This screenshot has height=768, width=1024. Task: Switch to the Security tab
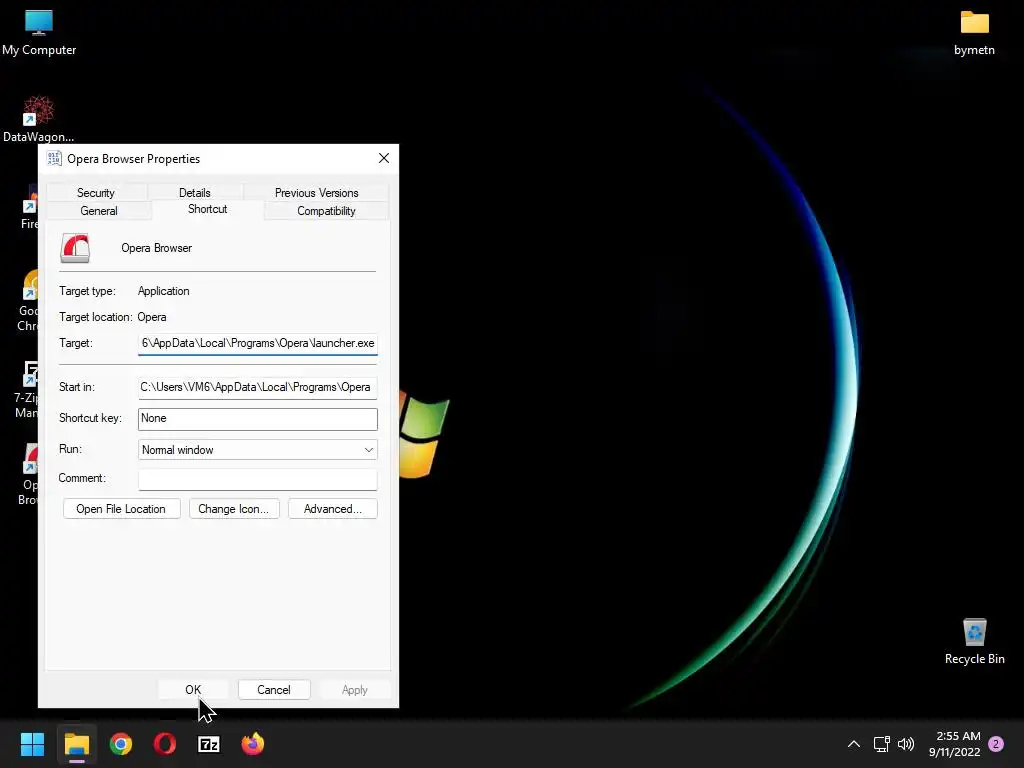(x=96, y=193)
